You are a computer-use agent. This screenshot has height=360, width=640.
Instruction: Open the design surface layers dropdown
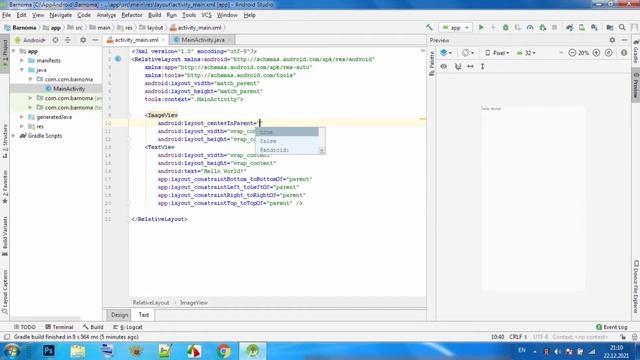click(x=446, y=53)
